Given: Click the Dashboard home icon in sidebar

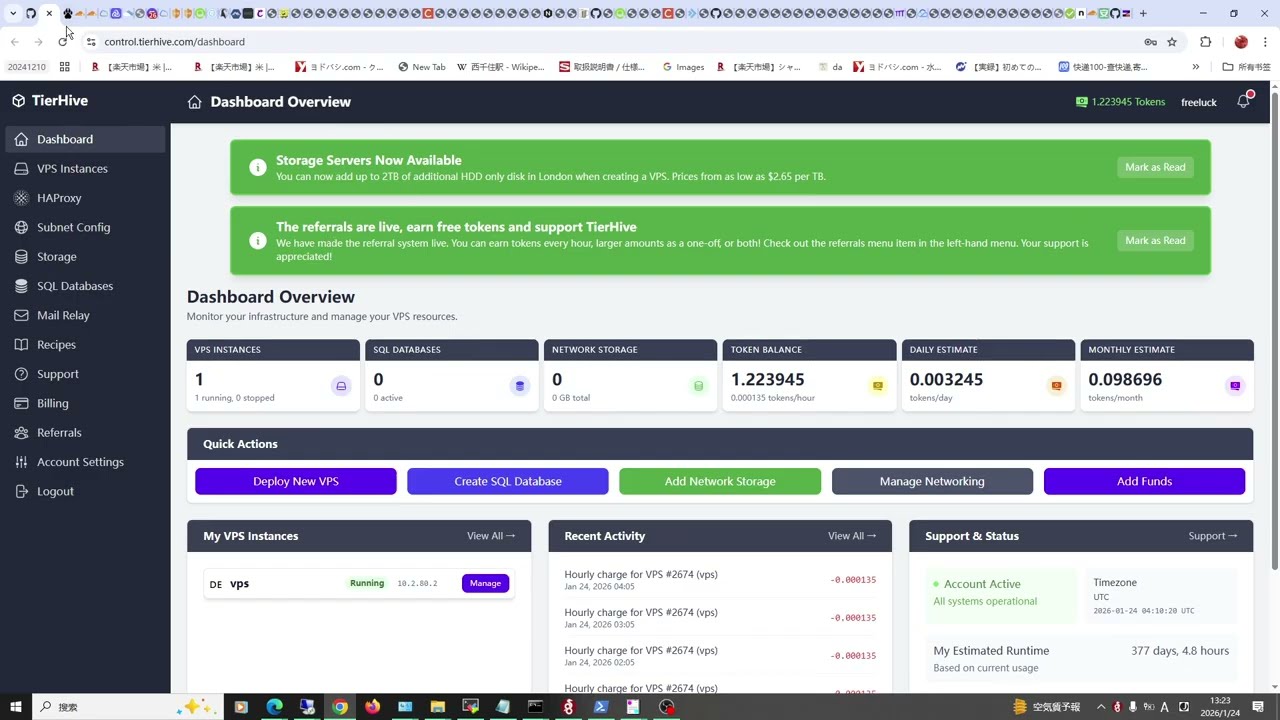Looking at the screenshot, I should click(x=21, y=139).
